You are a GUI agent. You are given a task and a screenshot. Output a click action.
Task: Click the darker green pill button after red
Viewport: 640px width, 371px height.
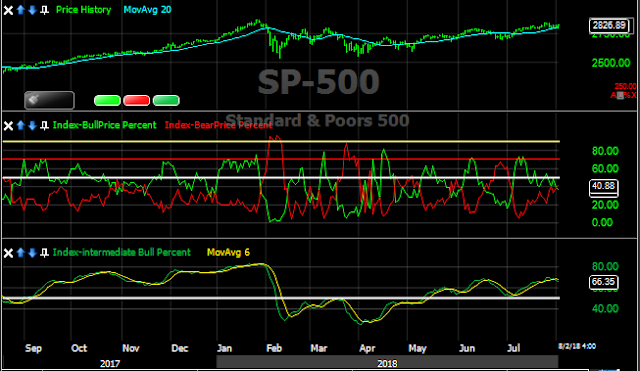point(166,100)
